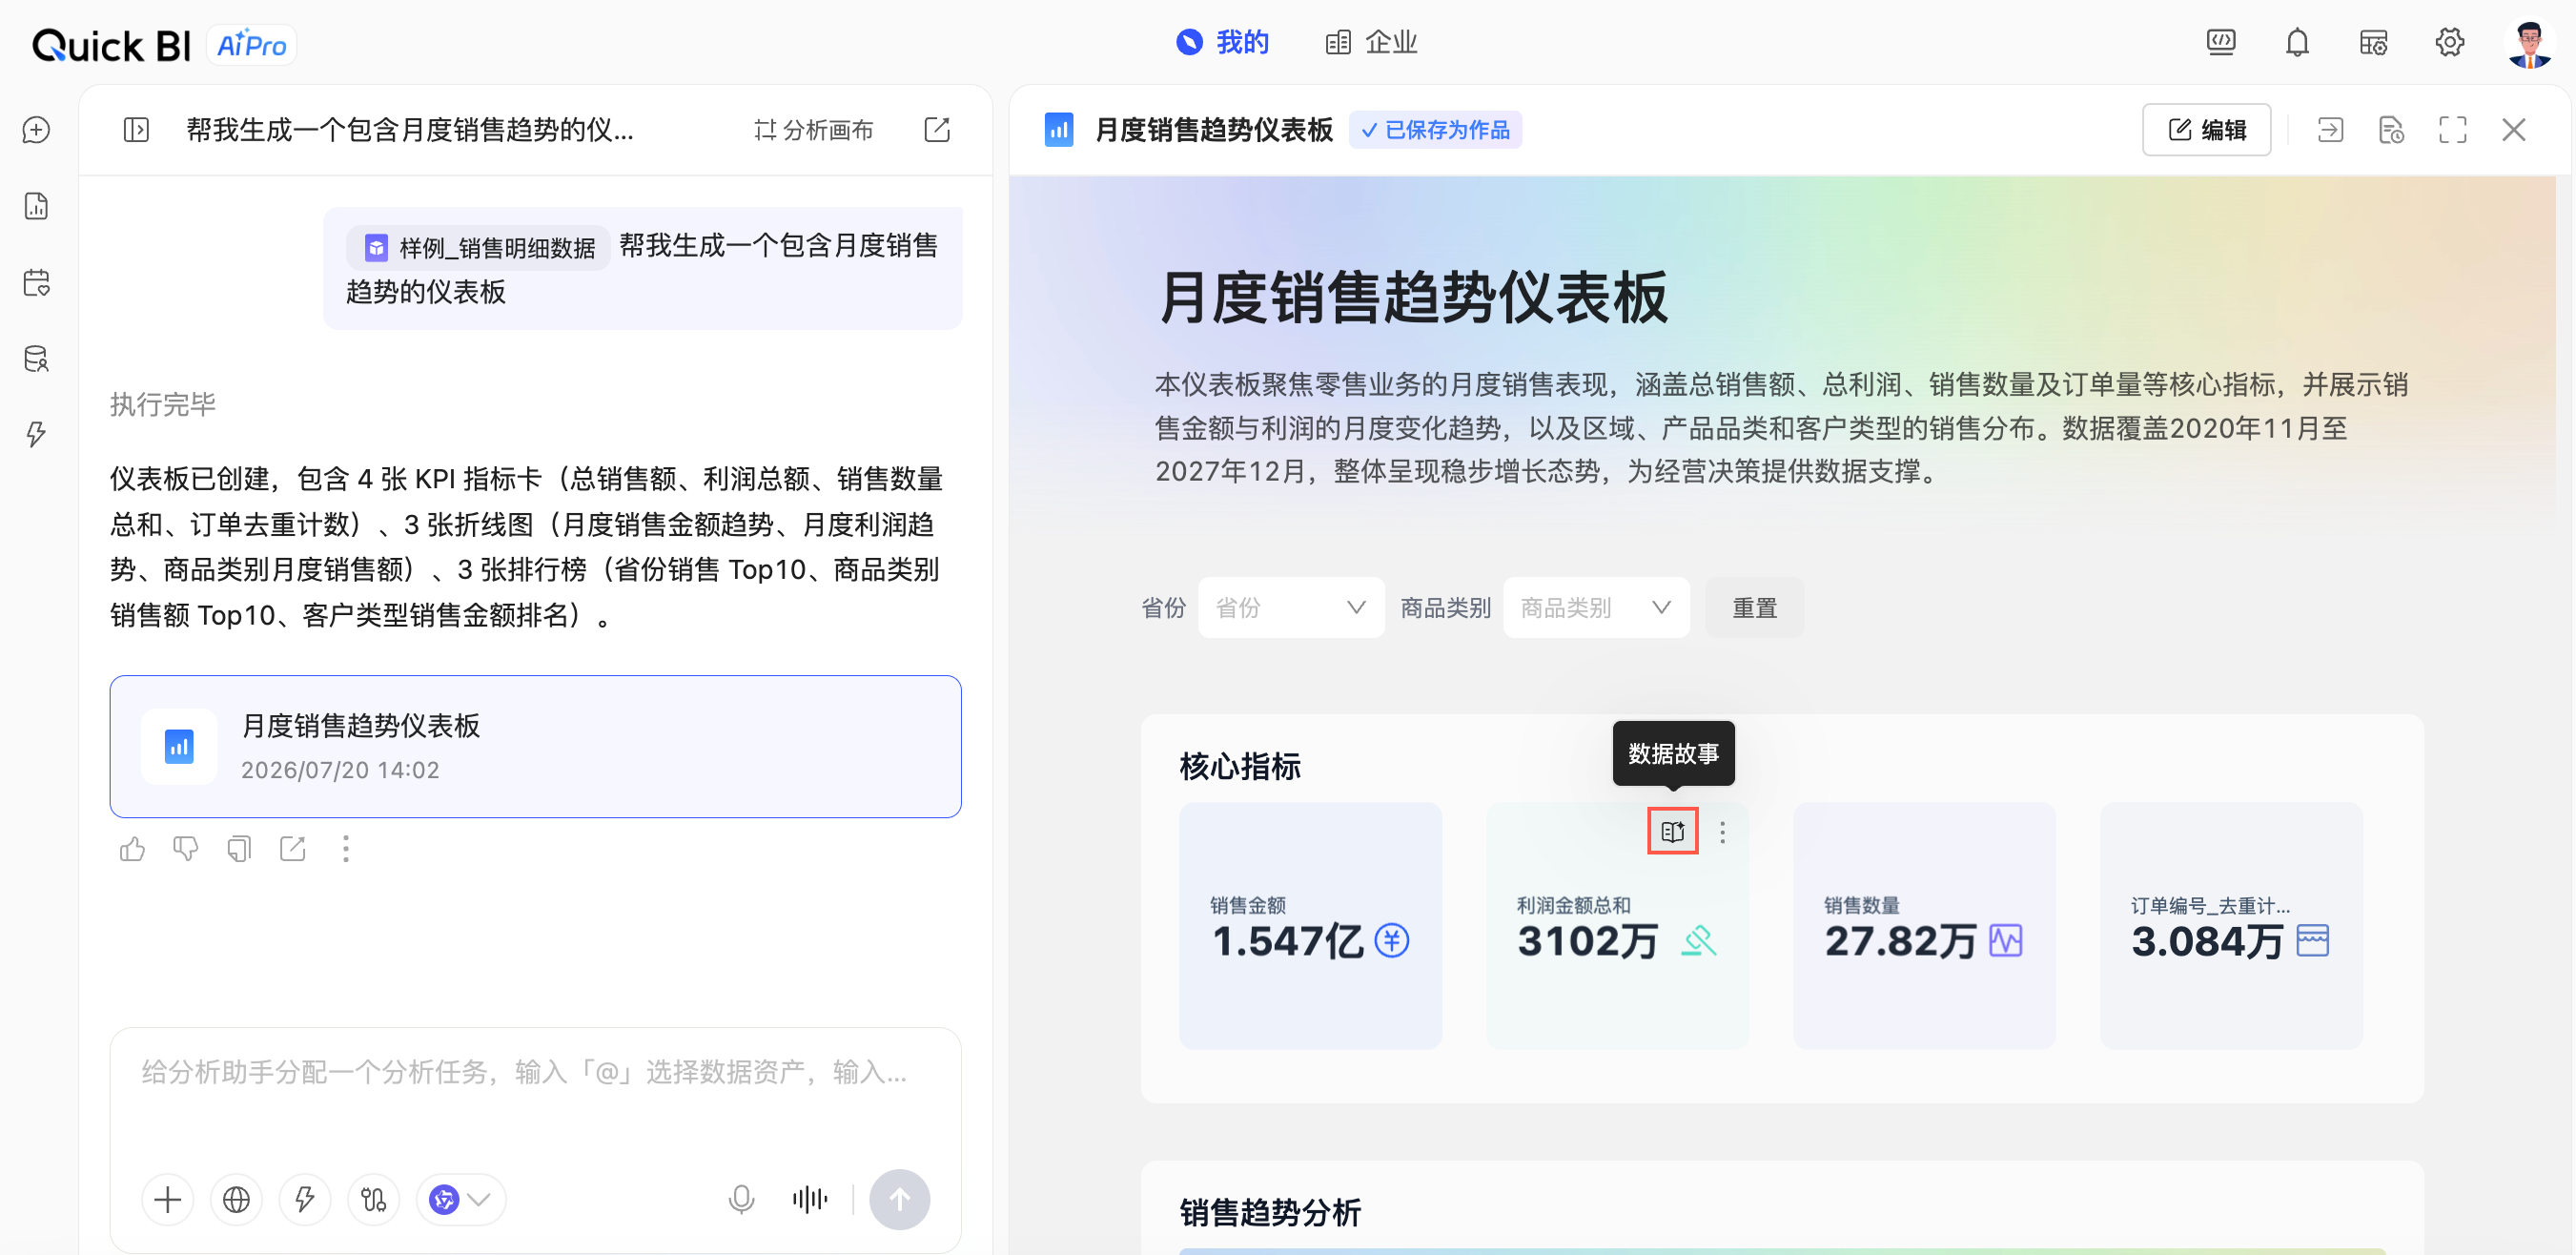This screenshot has height=1255, width=2576.
Task: Like the assistant response
Action: tap(132, 849)
